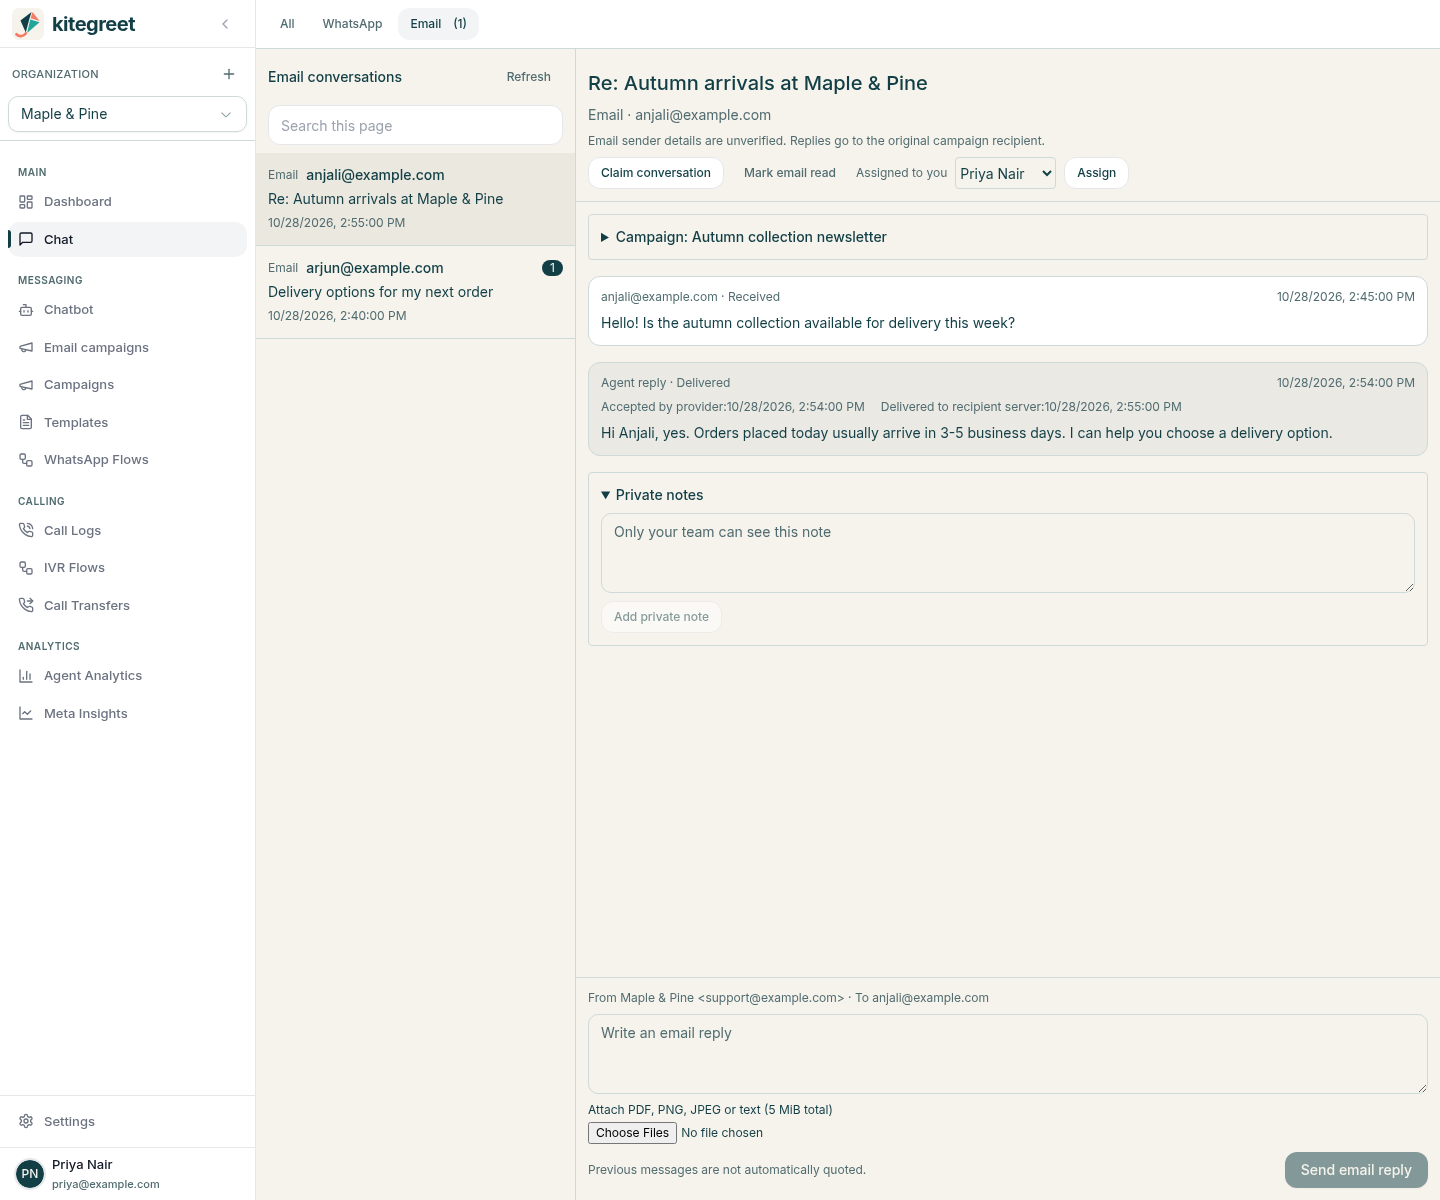Switch to the WhatsApp tab
Viewport: 1440px width, 1200px height.
352,24
